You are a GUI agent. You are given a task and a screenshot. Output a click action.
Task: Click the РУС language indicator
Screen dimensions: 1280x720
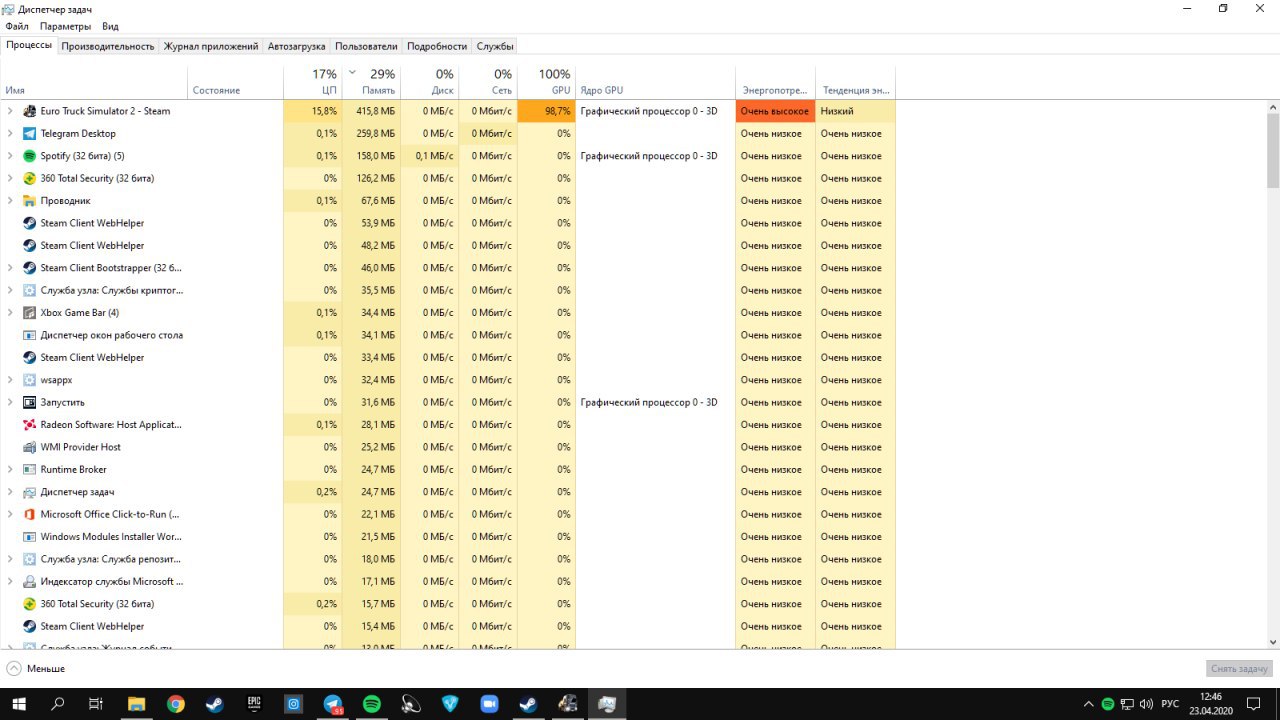pyautogui.click(x=1169, y=704)
